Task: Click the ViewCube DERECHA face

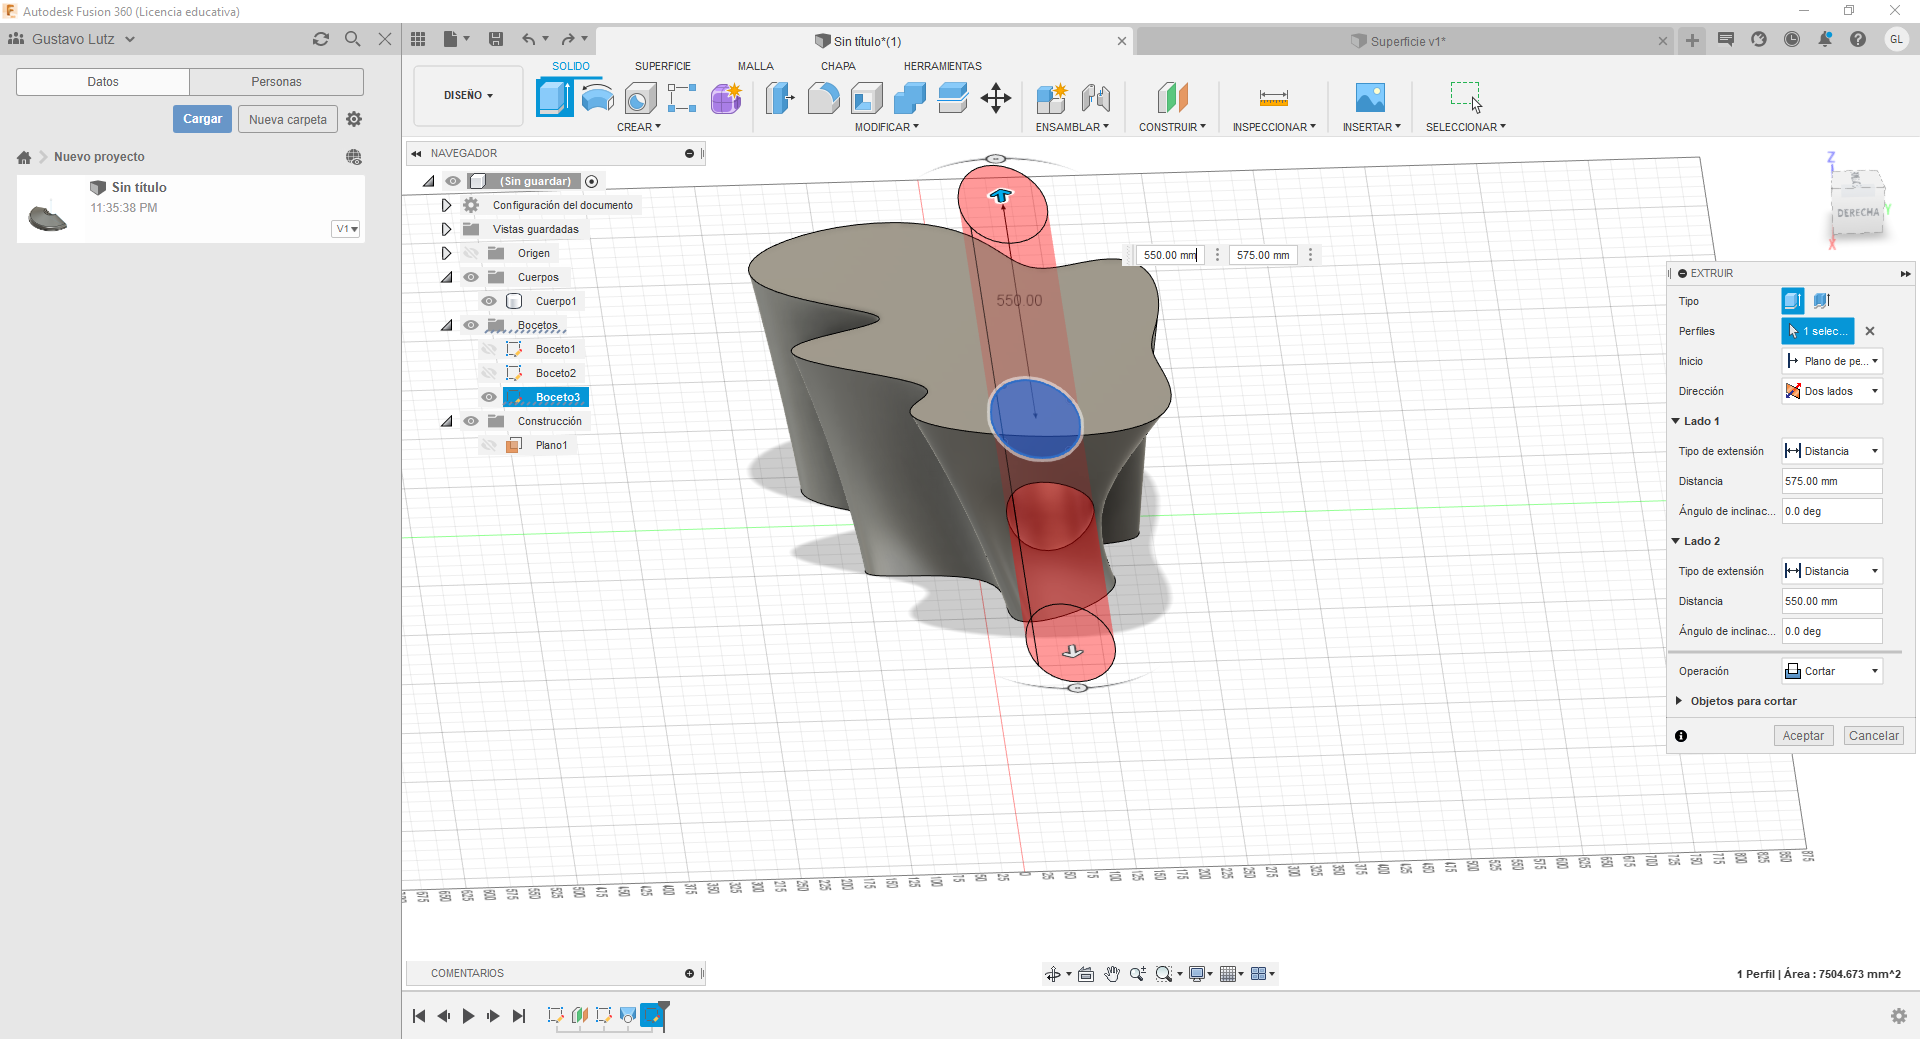Action: [x=1857, y=212]
